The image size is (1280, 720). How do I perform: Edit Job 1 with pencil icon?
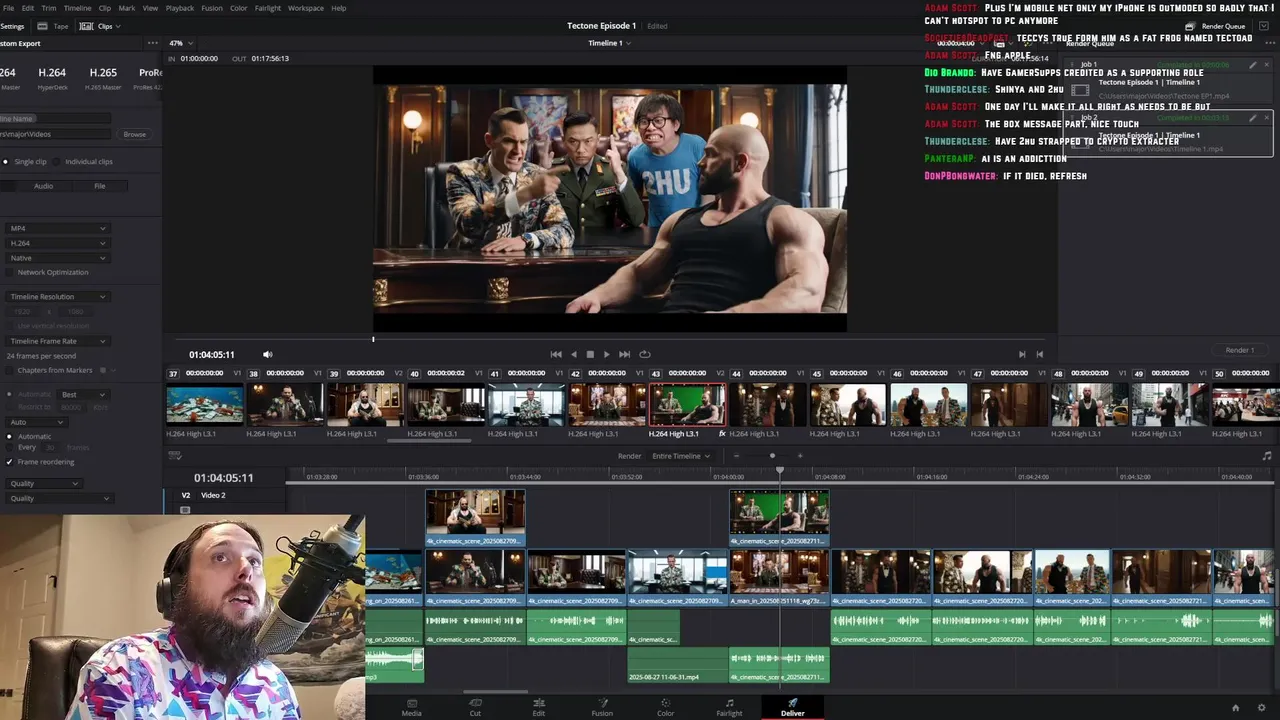[x=1253, y=65]
